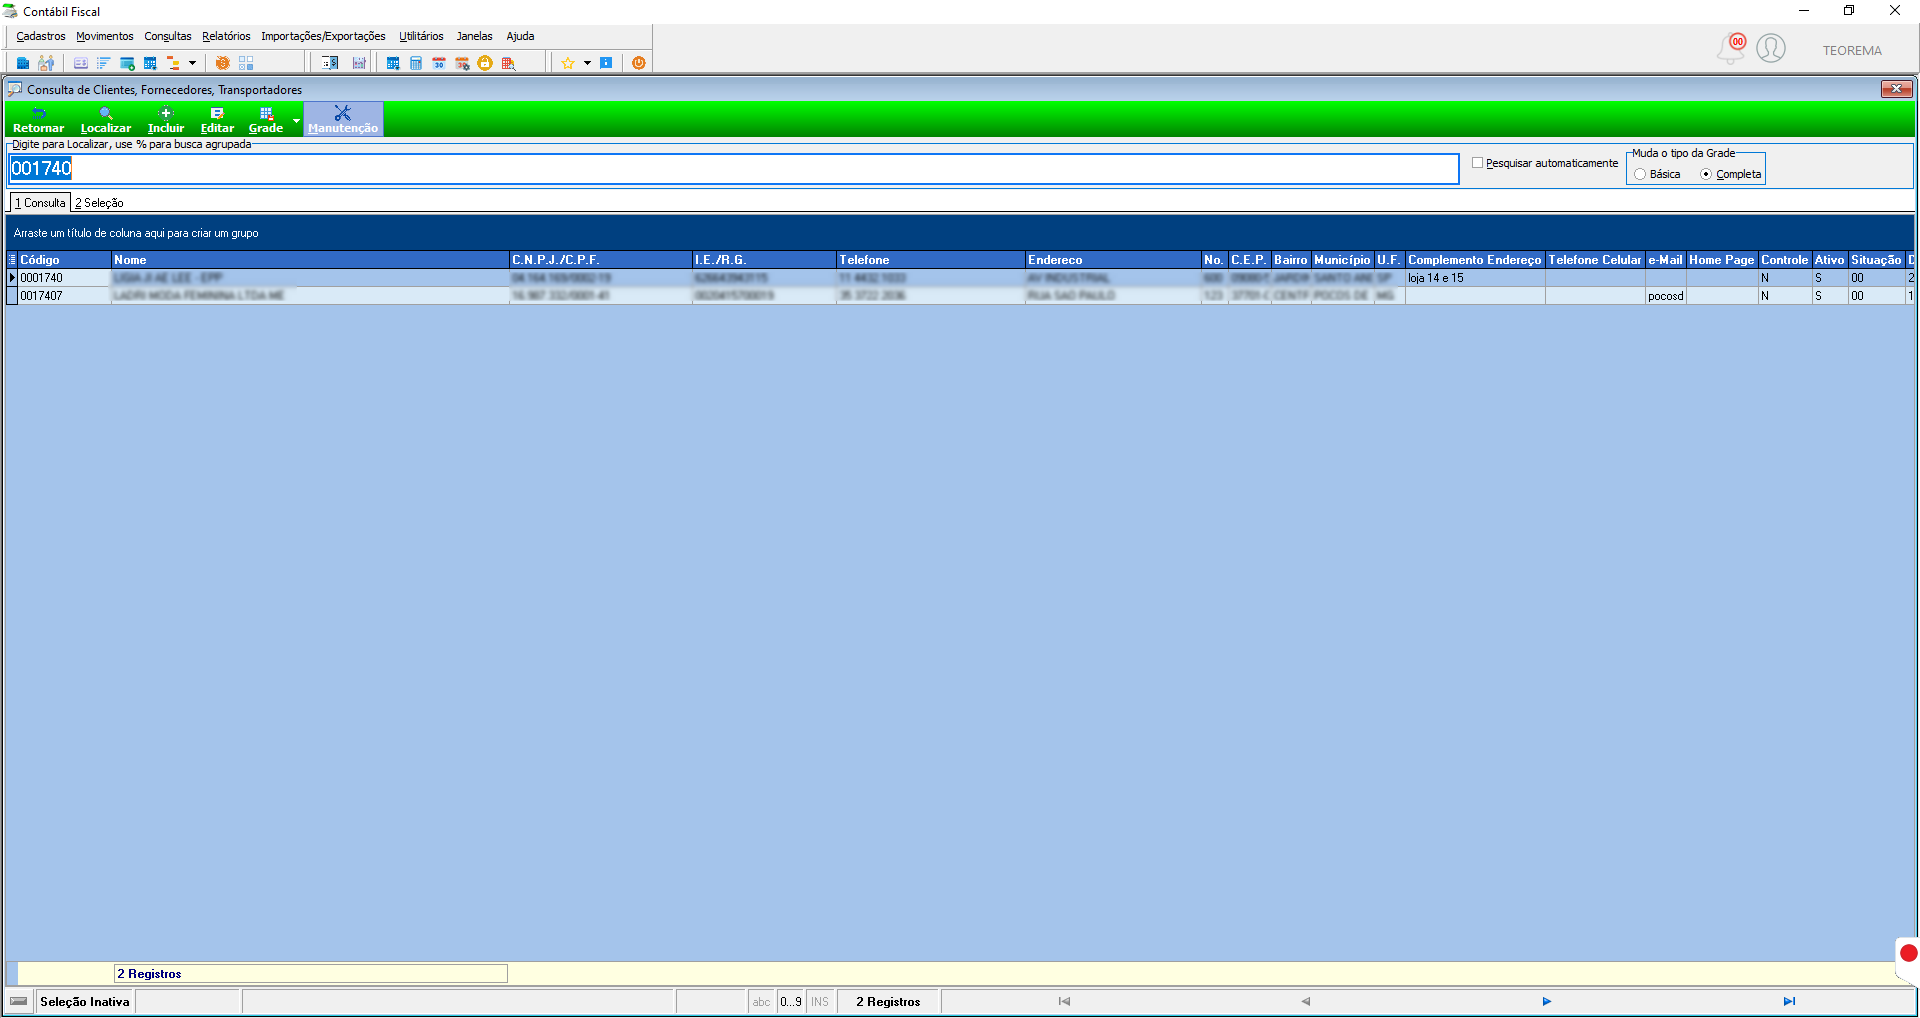
Task: Click the four-squares grid toolbar icon
Action: (246, 63)
